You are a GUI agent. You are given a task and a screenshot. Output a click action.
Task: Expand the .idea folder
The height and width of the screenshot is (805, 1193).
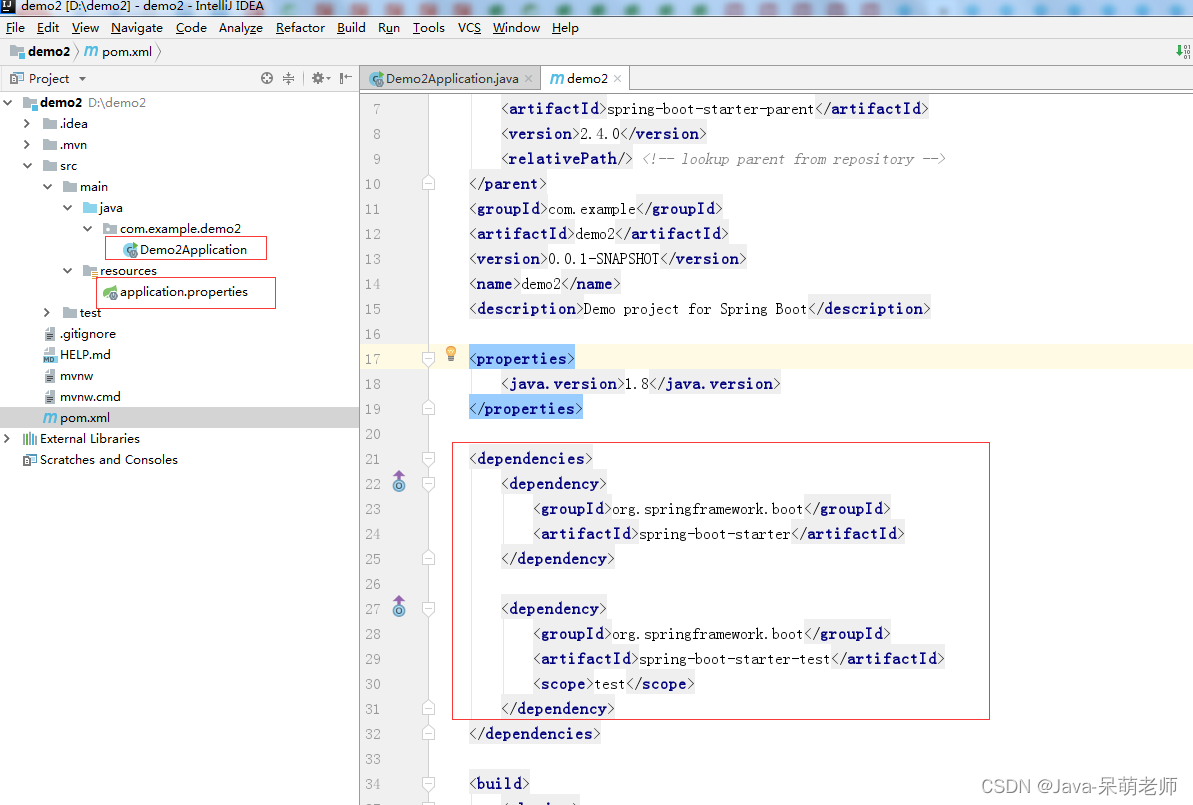tap(27, 123)
